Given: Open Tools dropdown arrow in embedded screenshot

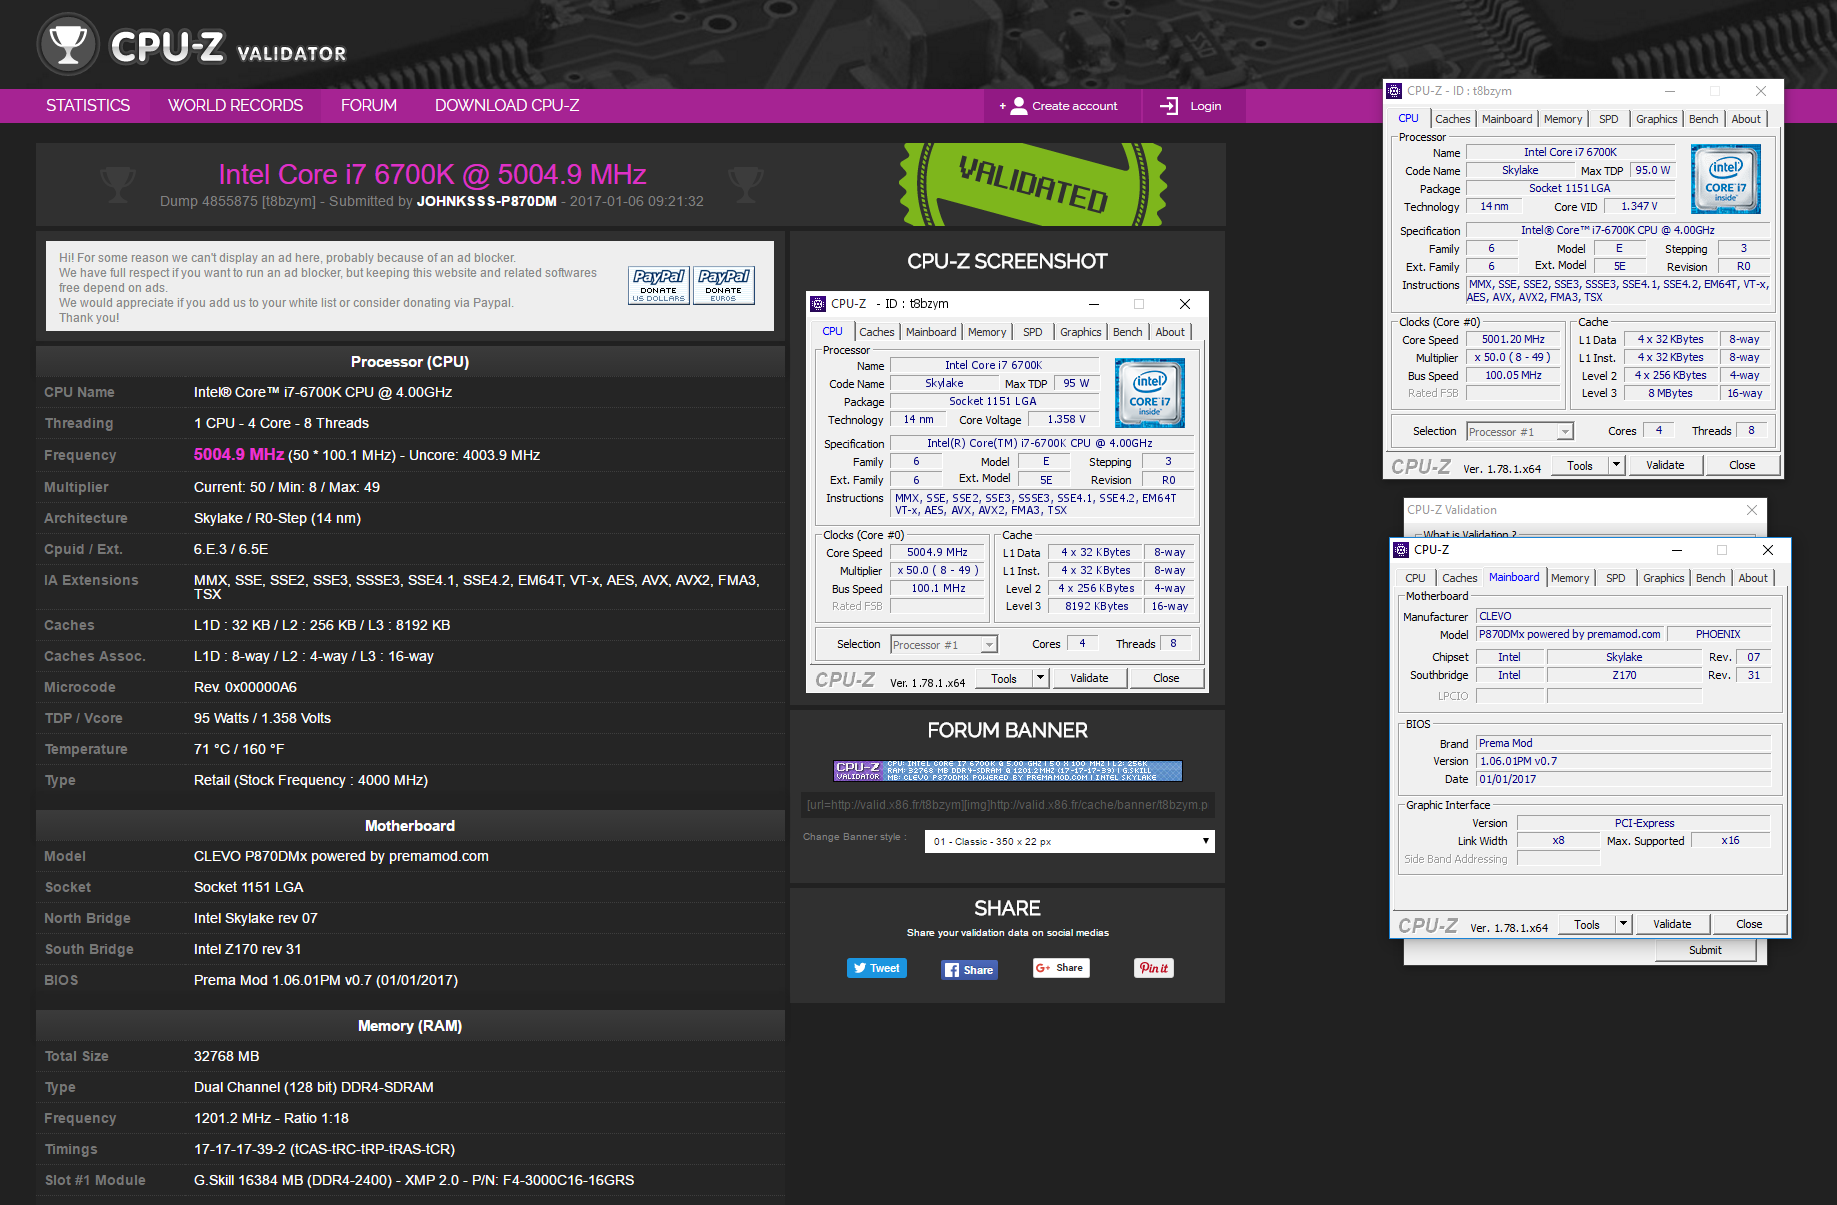Looking at the screenshot, I should click(x=1040, y=678).
